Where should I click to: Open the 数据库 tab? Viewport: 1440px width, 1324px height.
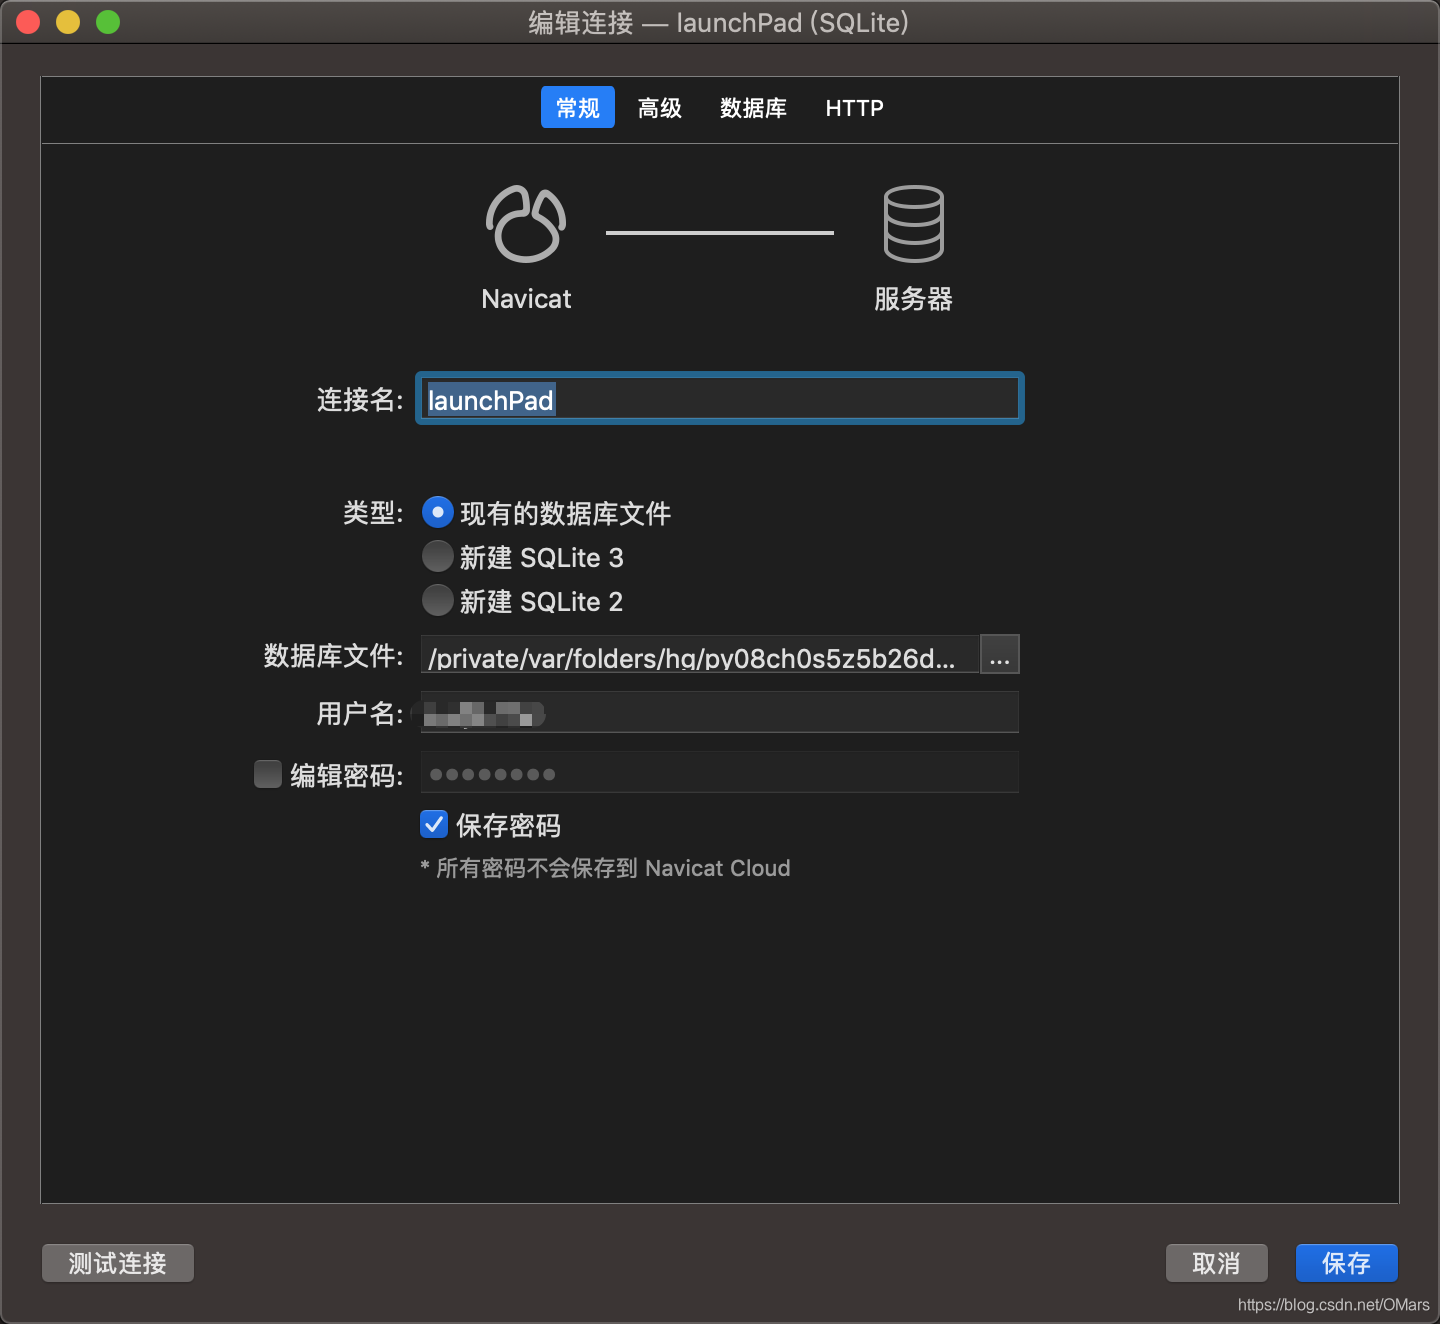753,107
